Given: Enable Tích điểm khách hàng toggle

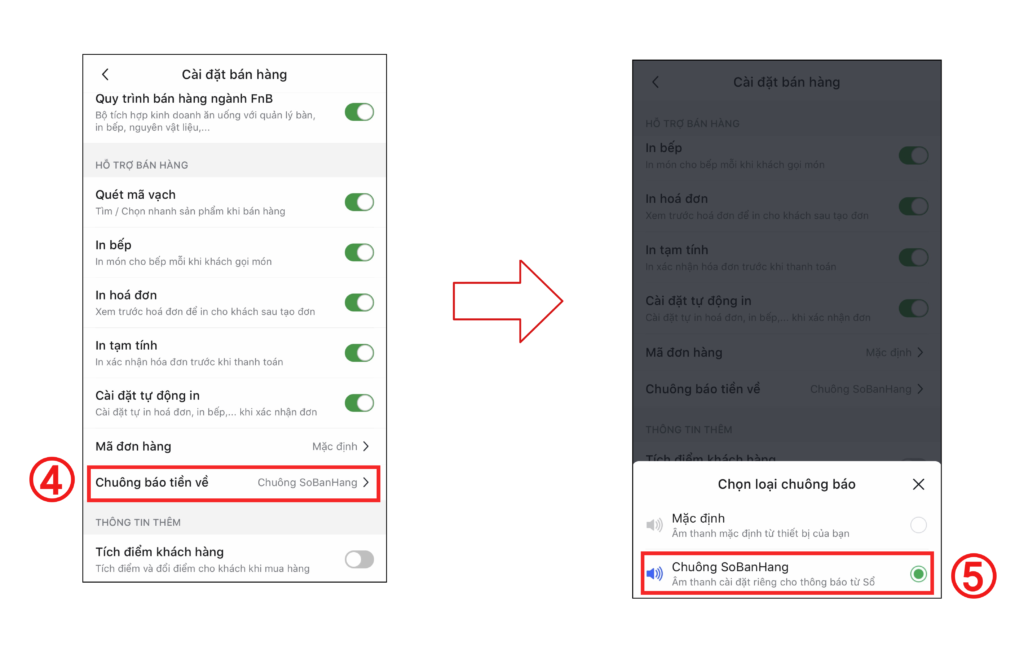Looking at the screenshot, I should pyautogui.click(x=359, y=559).
